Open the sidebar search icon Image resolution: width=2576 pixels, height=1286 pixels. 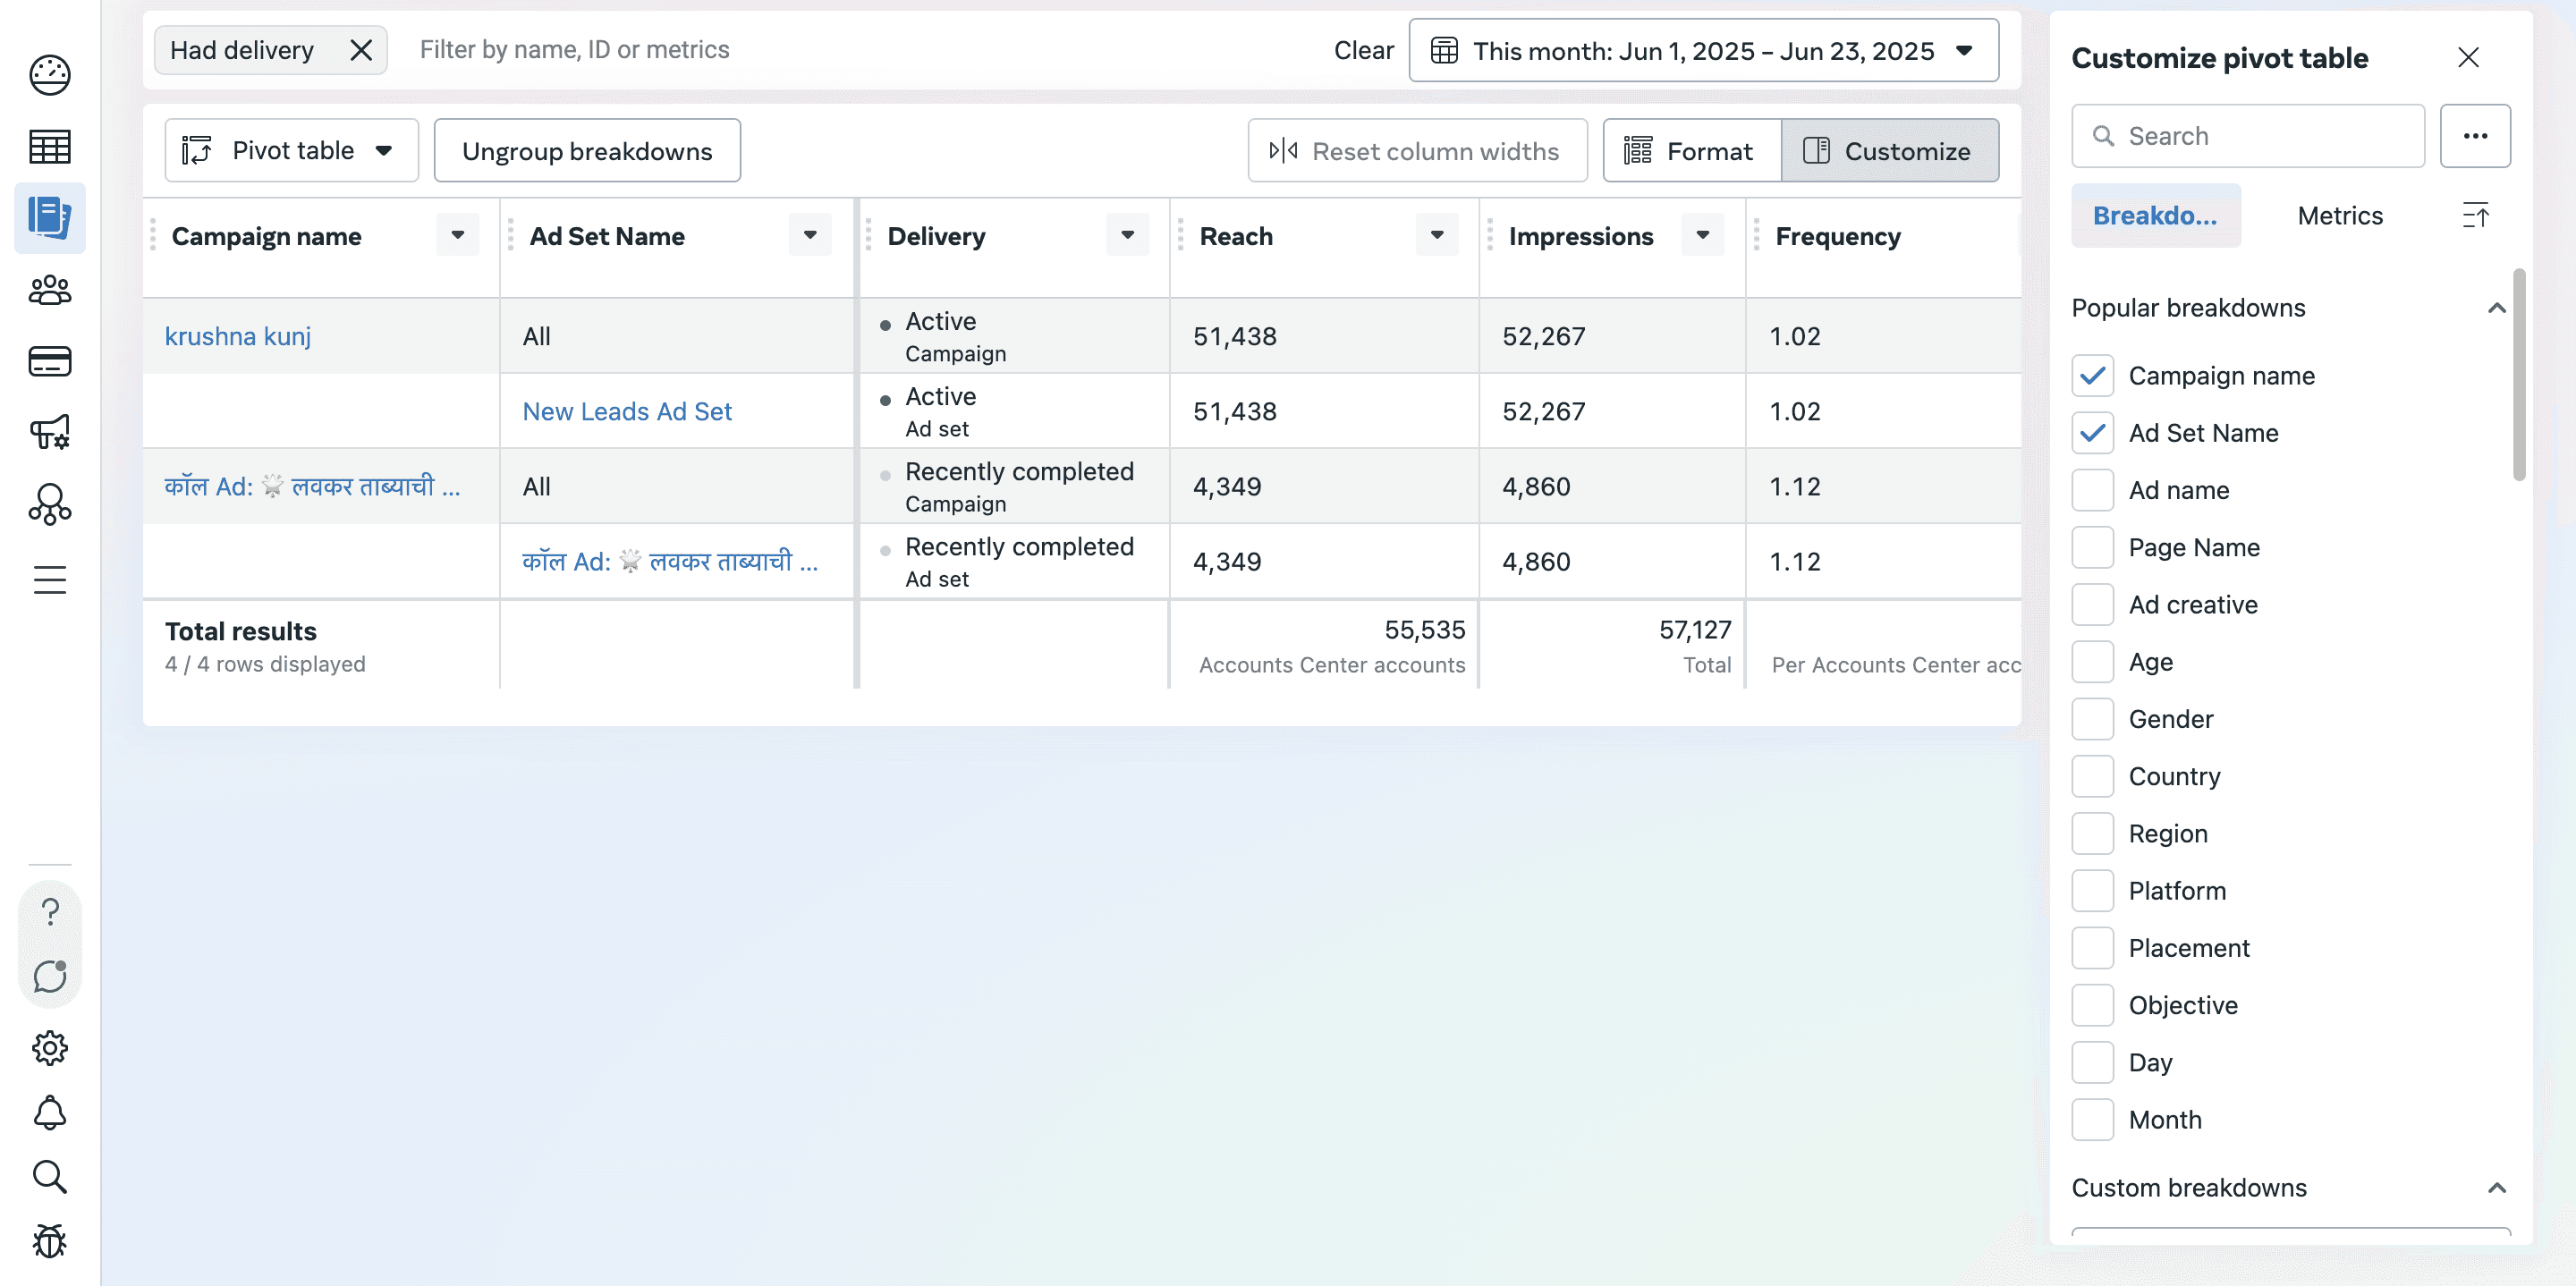tap(49, 1177)
